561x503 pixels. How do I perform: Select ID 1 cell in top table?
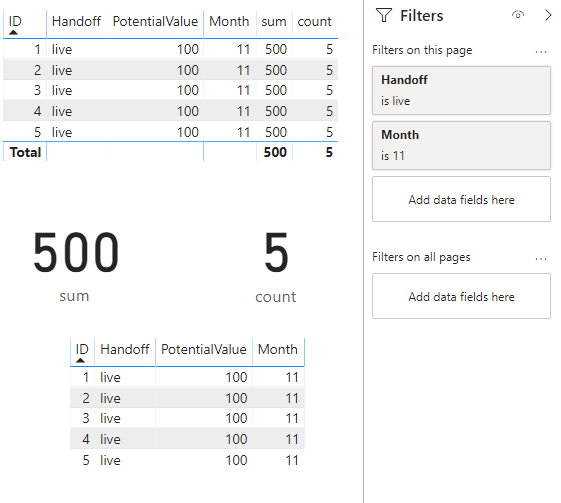pyautogui.click(x=37, y=49)
